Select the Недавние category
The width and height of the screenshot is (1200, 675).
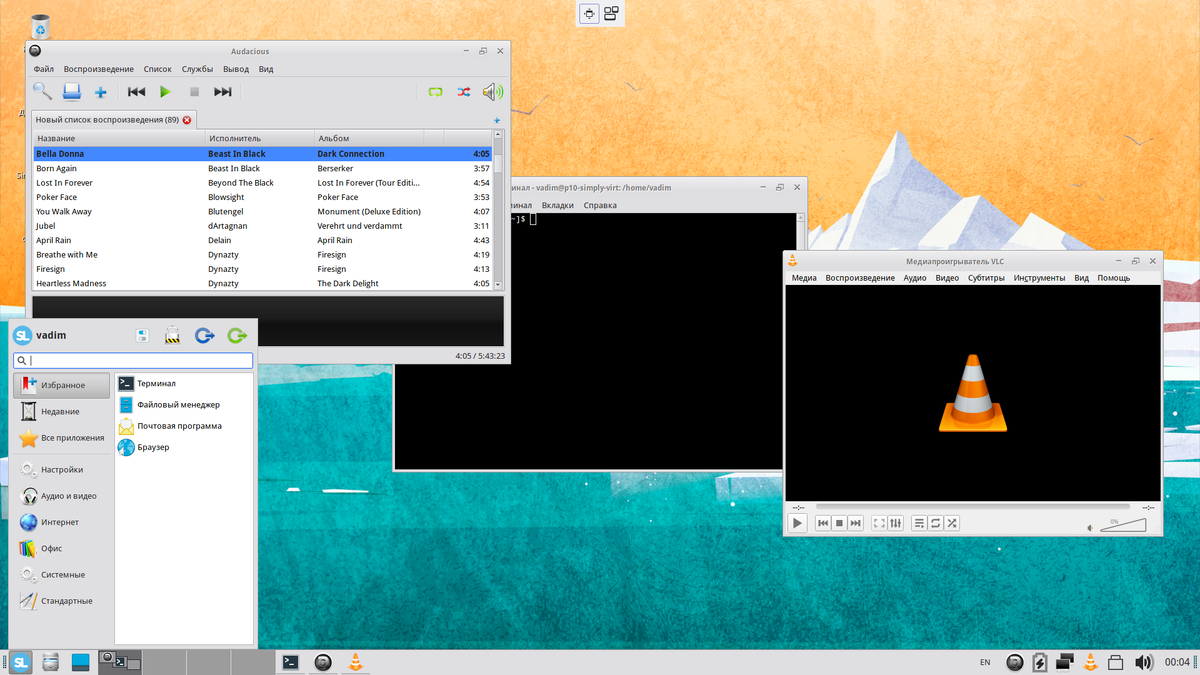click(62, 411)
